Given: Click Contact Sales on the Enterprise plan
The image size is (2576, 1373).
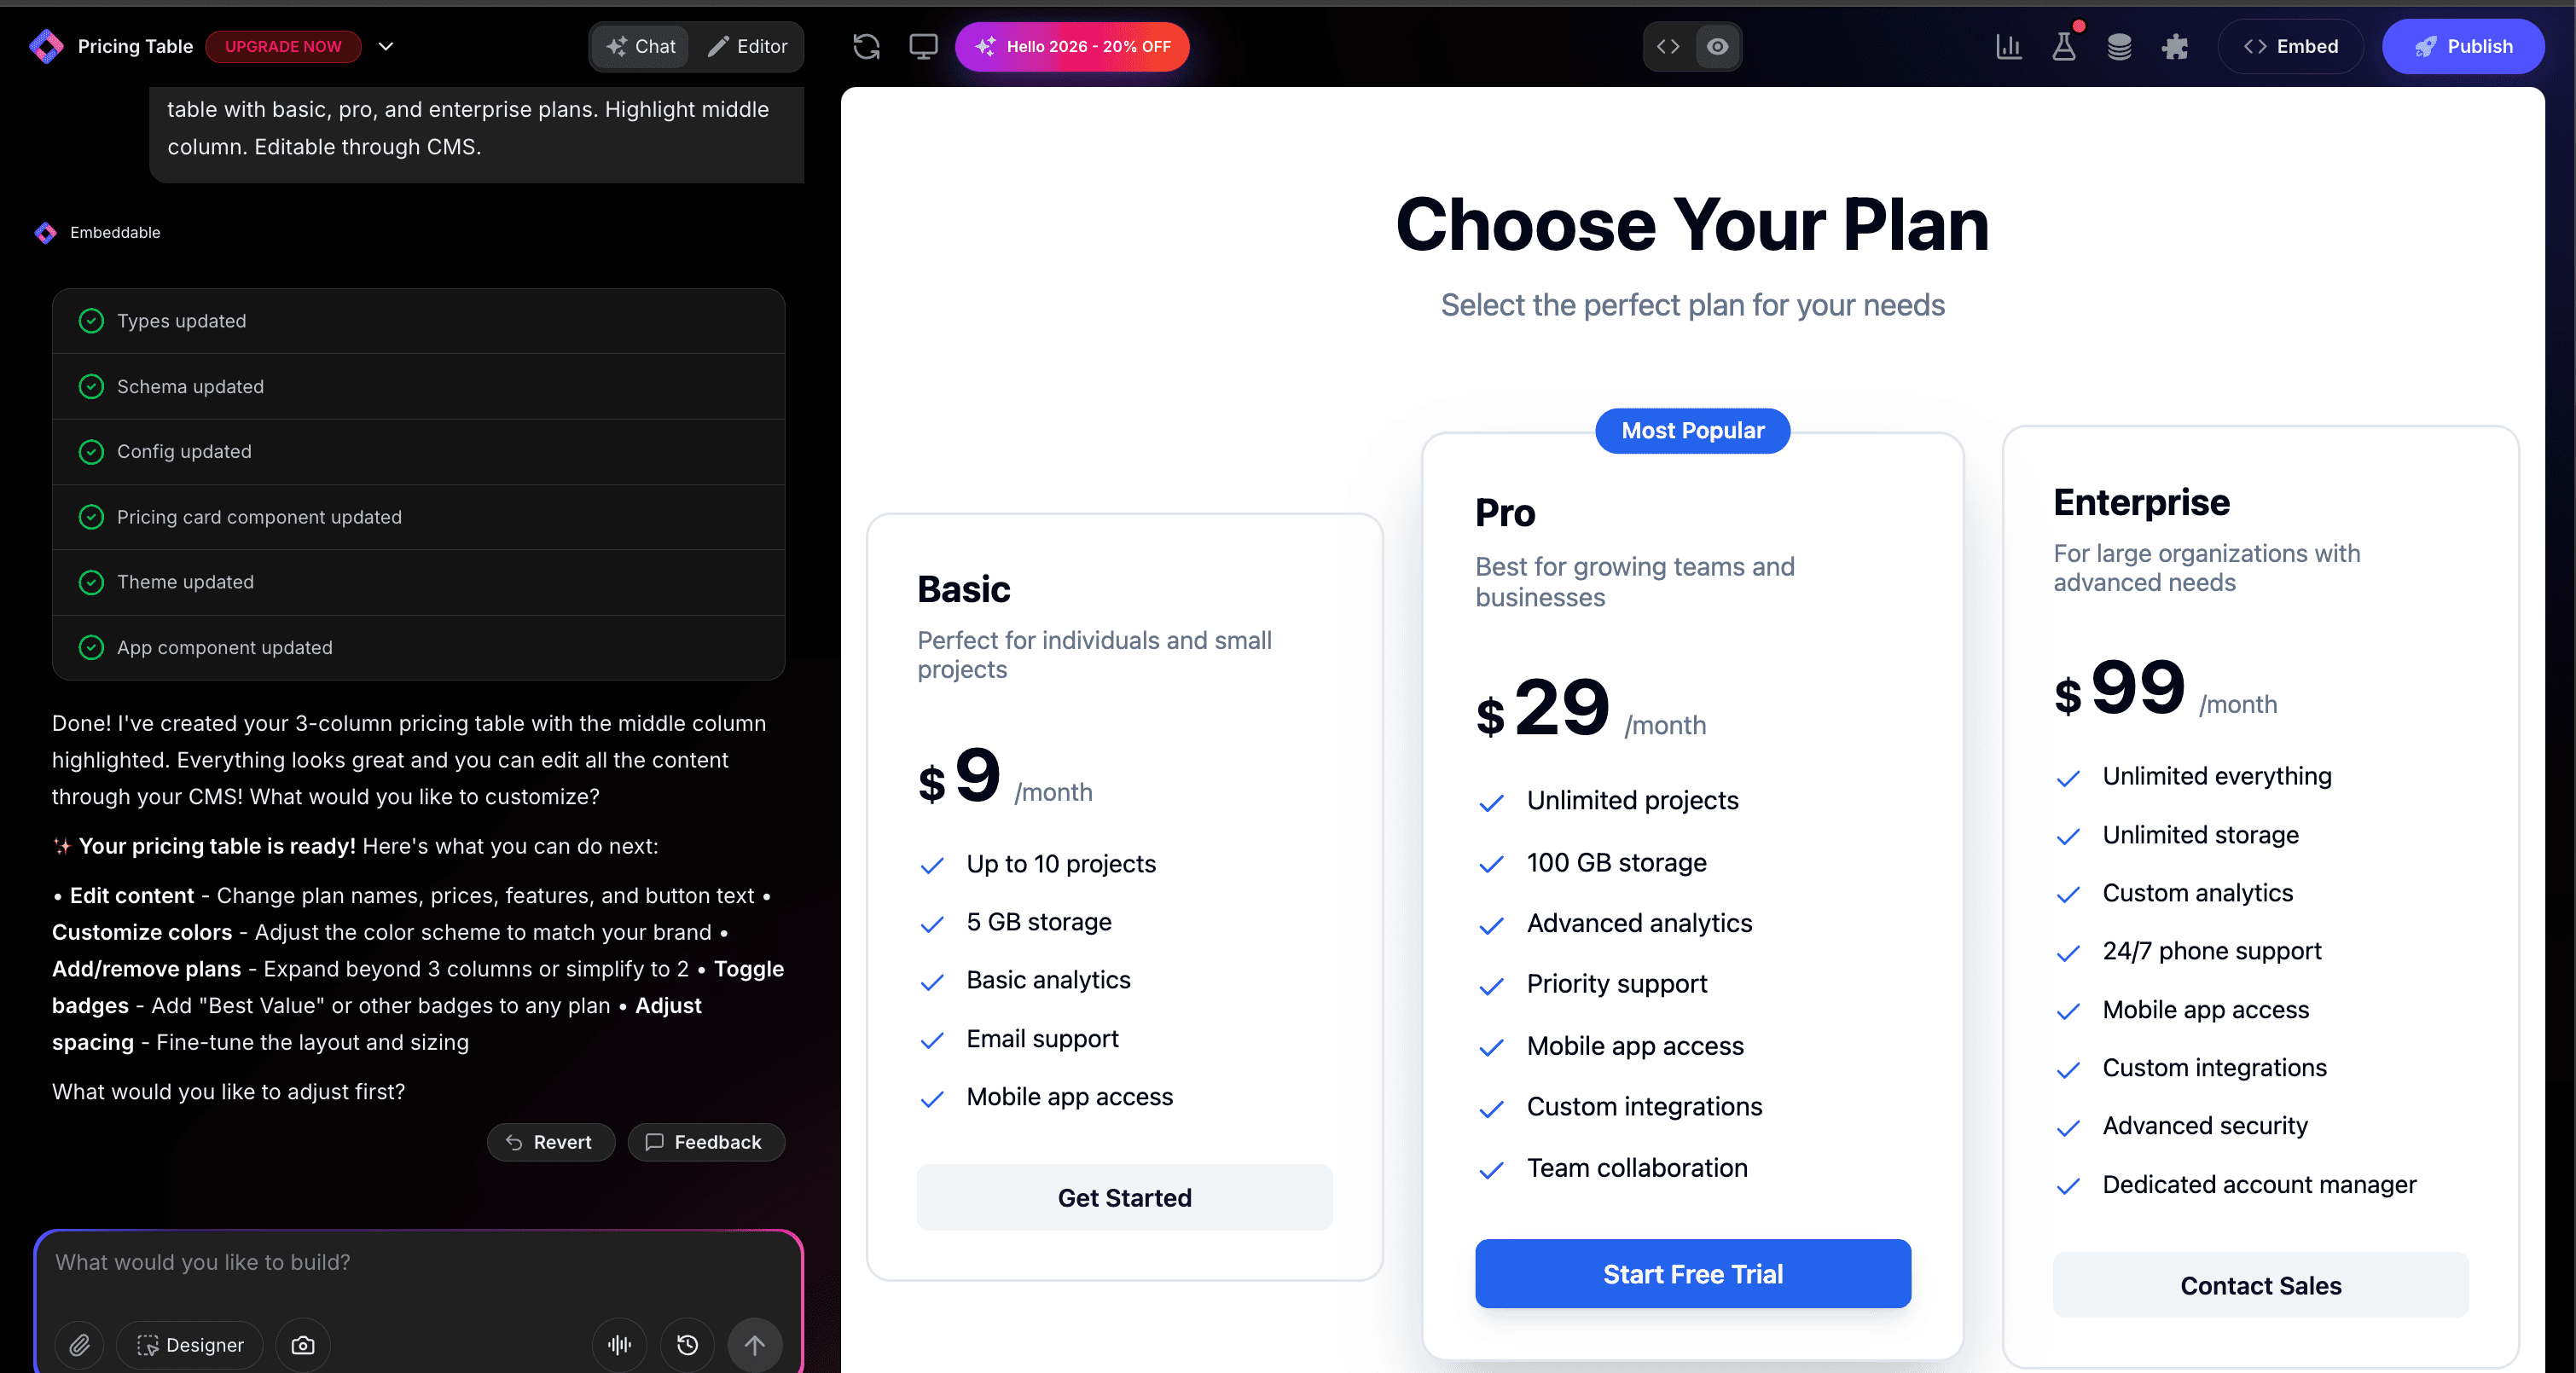Looking at the screenshot, I should [x=2259, y=1286].
